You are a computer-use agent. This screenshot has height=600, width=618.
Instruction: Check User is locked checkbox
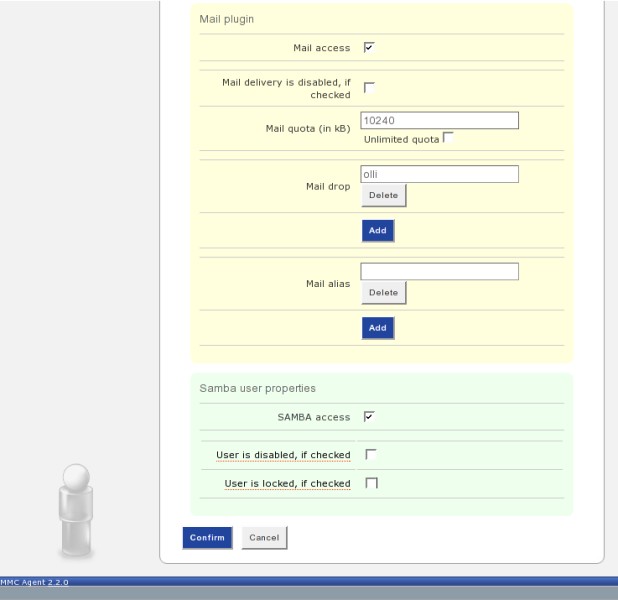tap(371, 483)
